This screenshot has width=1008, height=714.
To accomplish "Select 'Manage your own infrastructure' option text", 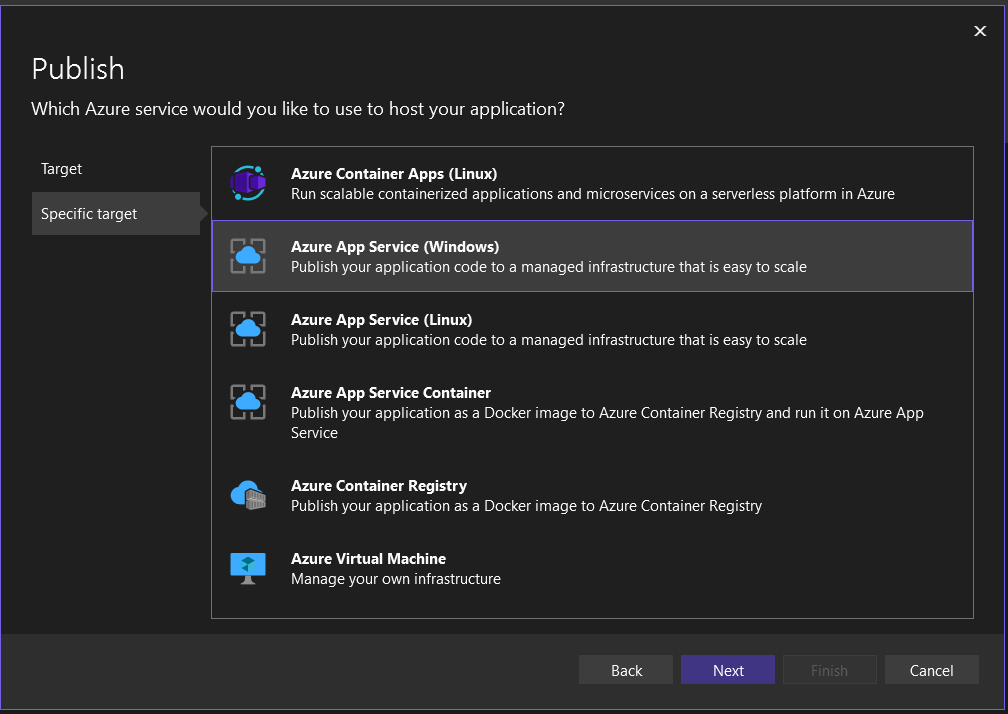I will click(395, 578).
